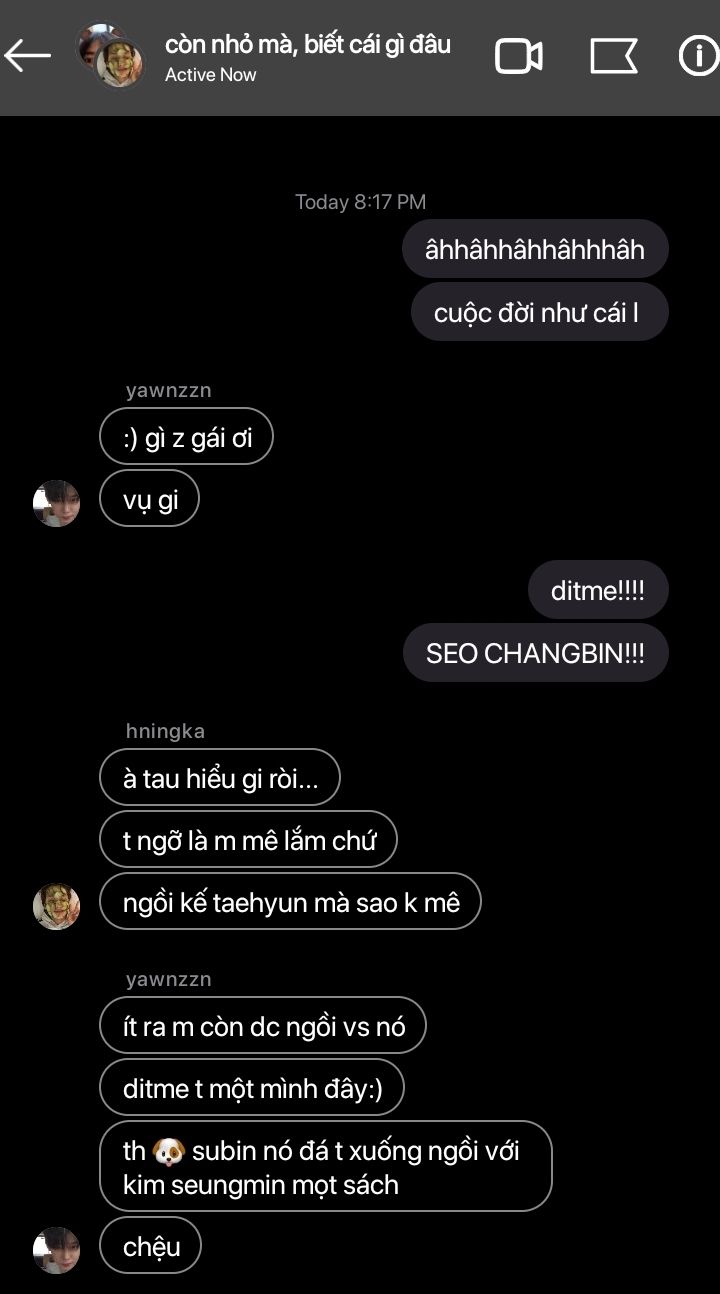Tap the flag icon in the header
This screenshot has height=1294, width=720.
click(614, 56)
